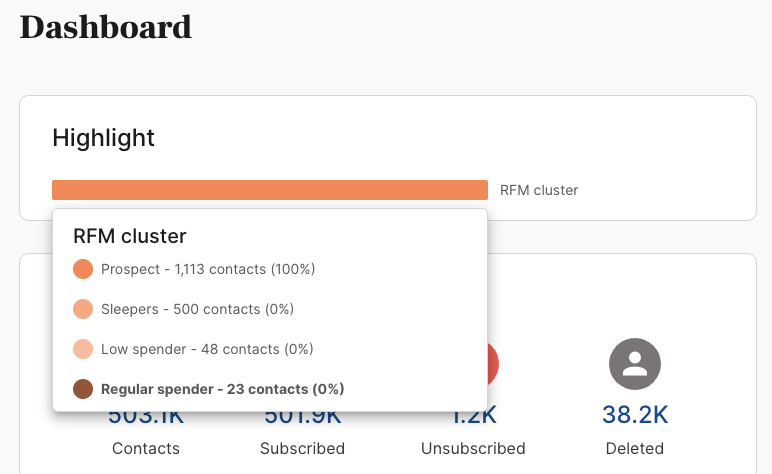
Task: Click the Low spender pale dot
Action: [83, 349]
